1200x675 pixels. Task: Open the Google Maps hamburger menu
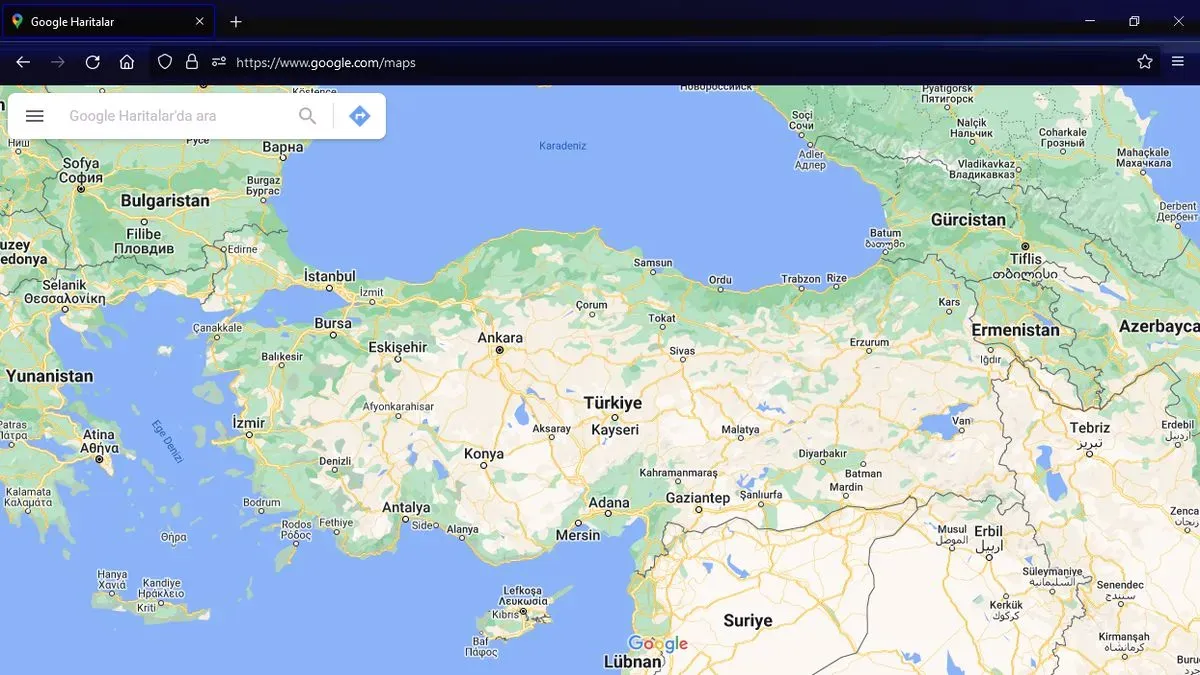(35, 116)
